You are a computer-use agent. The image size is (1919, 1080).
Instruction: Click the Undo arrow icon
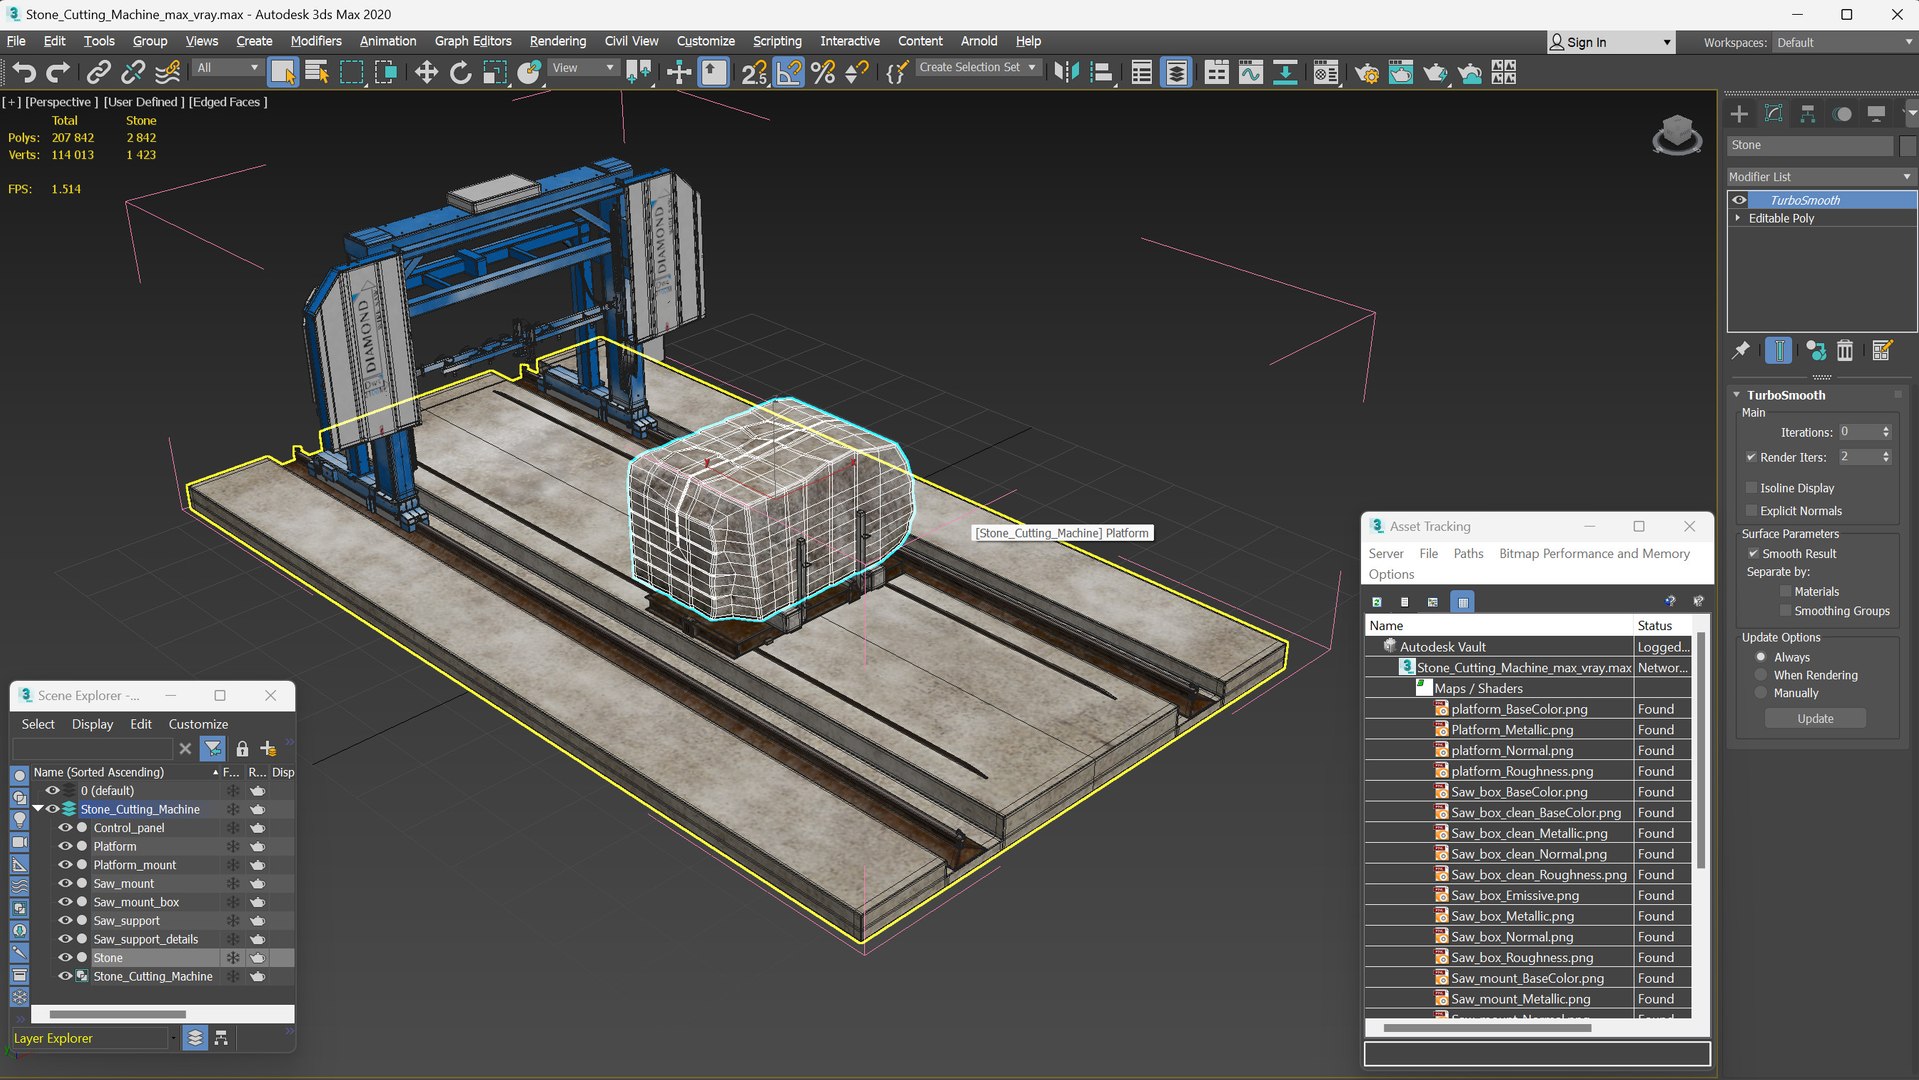24,72
